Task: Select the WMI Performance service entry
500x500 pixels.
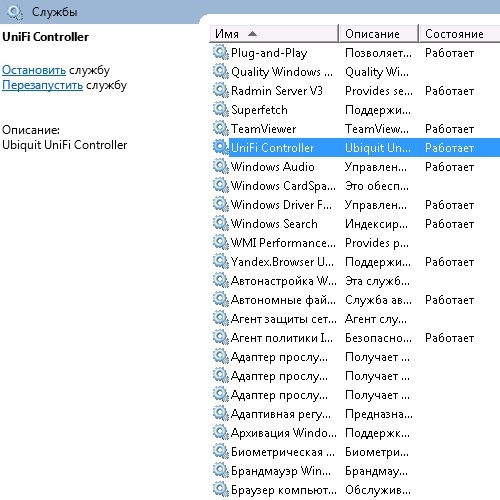Action: click(356, 243)
